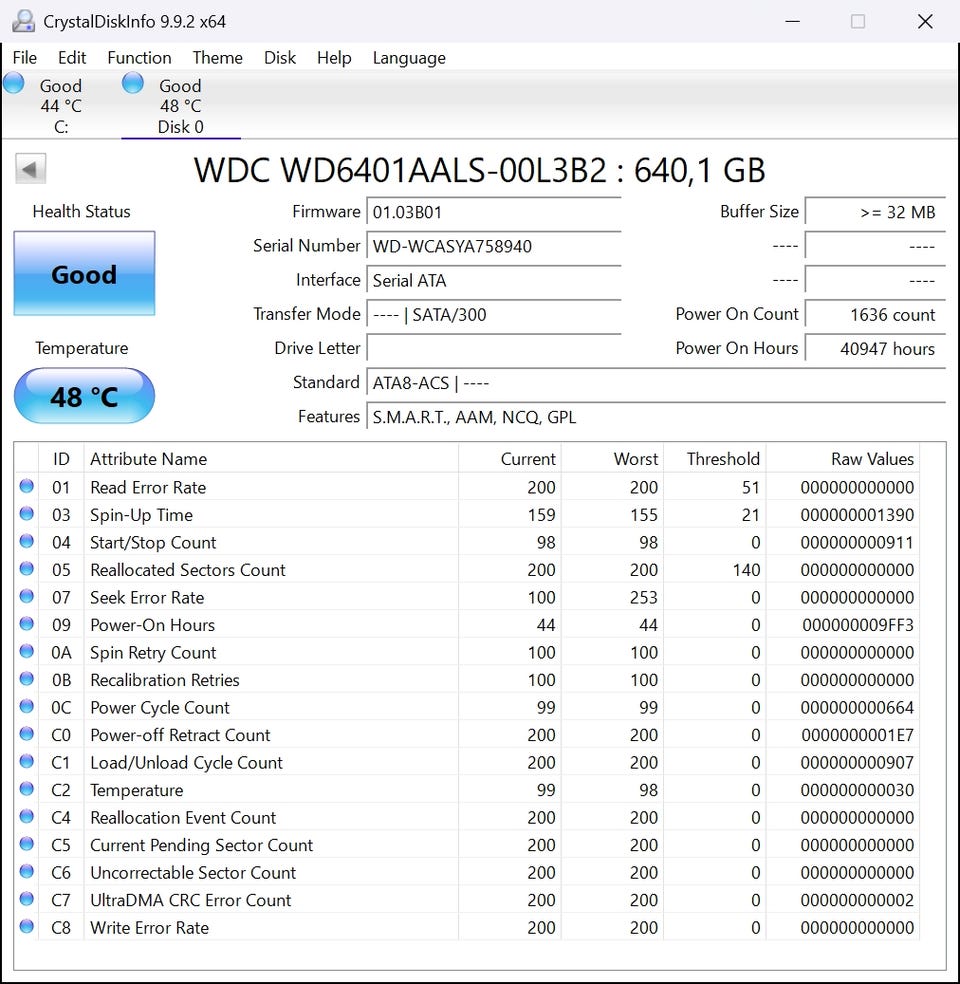Click the status dot for Reallocated Sectors Count

pos(26,569)
